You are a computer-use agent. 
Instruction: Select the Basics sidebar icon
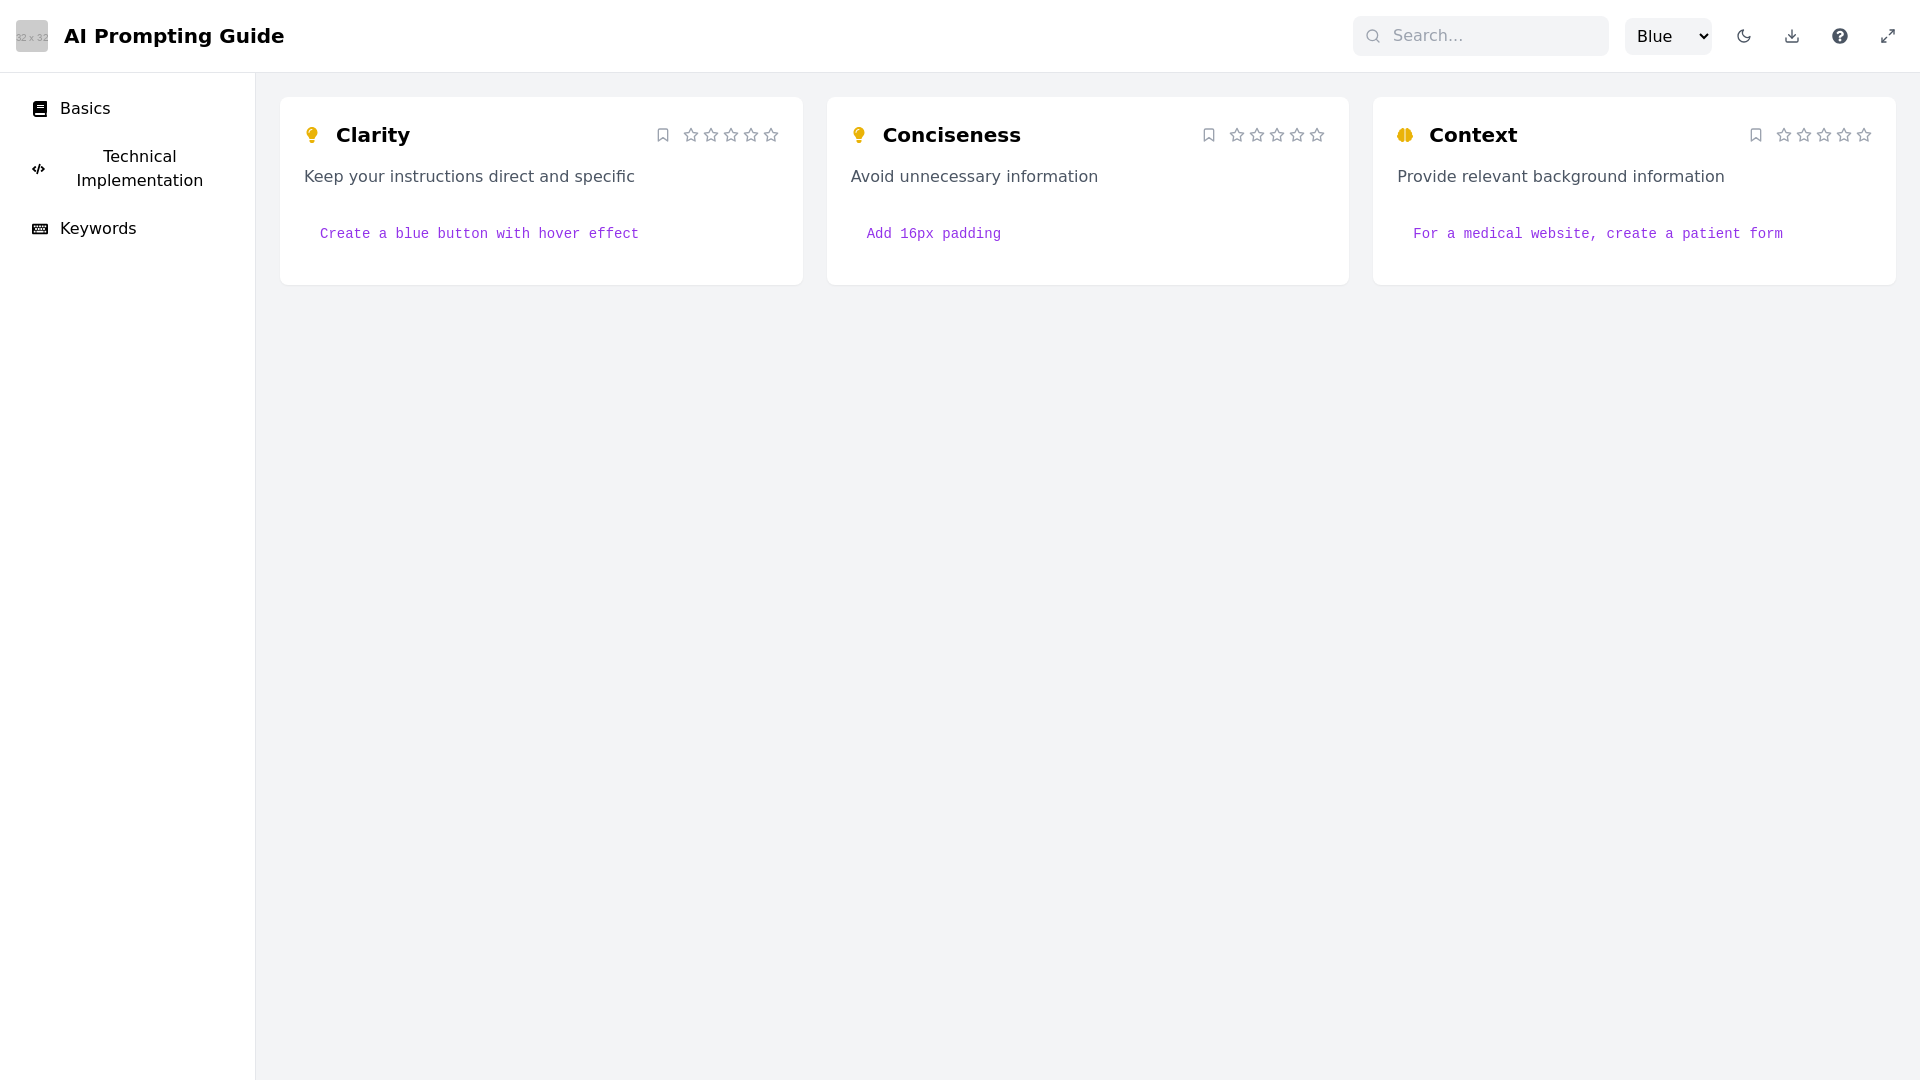pos(40,108)
